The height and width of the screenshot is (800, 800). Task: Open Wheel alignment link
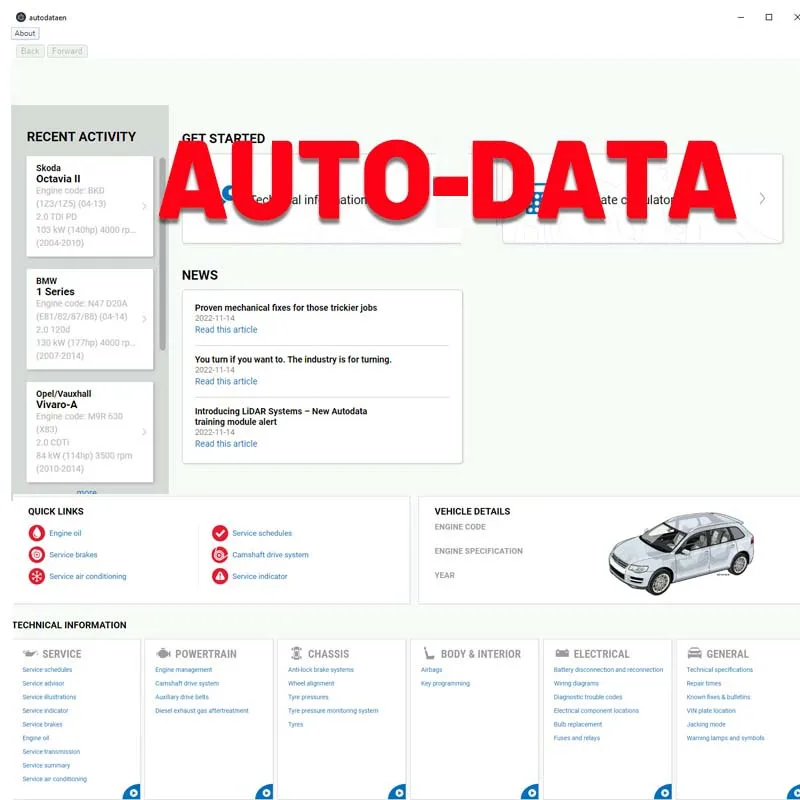point(311,684)
